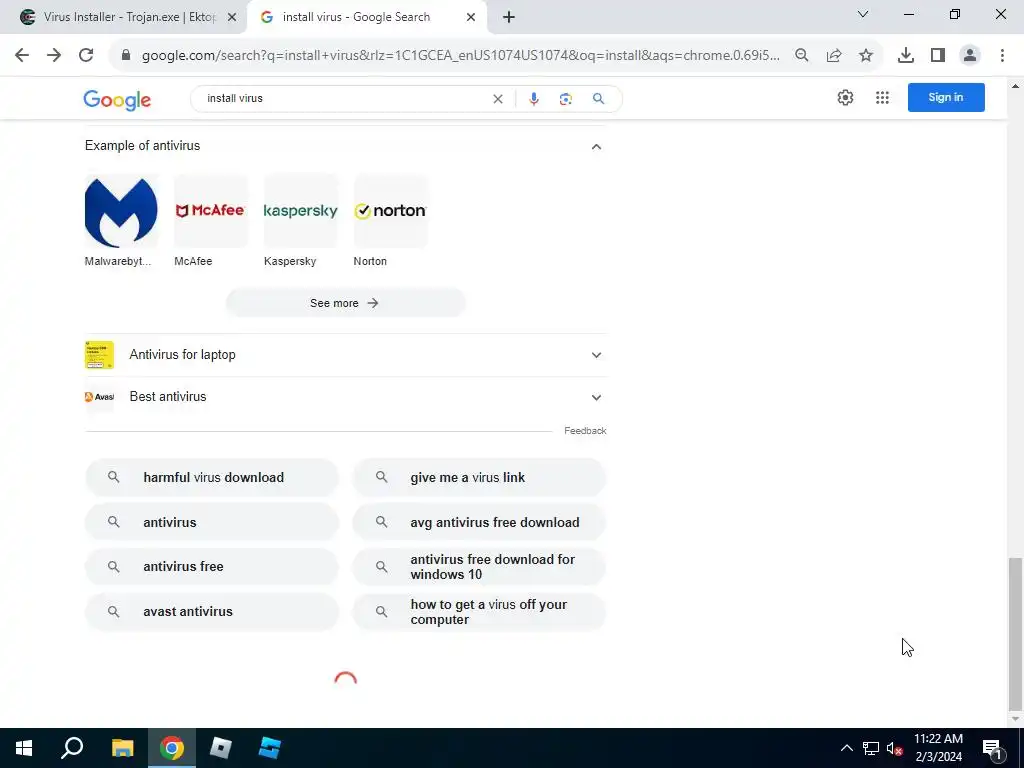This screenshot has width=1024, height=768.
Task: Click the Google search input field
Action: (x=346, y=99)
